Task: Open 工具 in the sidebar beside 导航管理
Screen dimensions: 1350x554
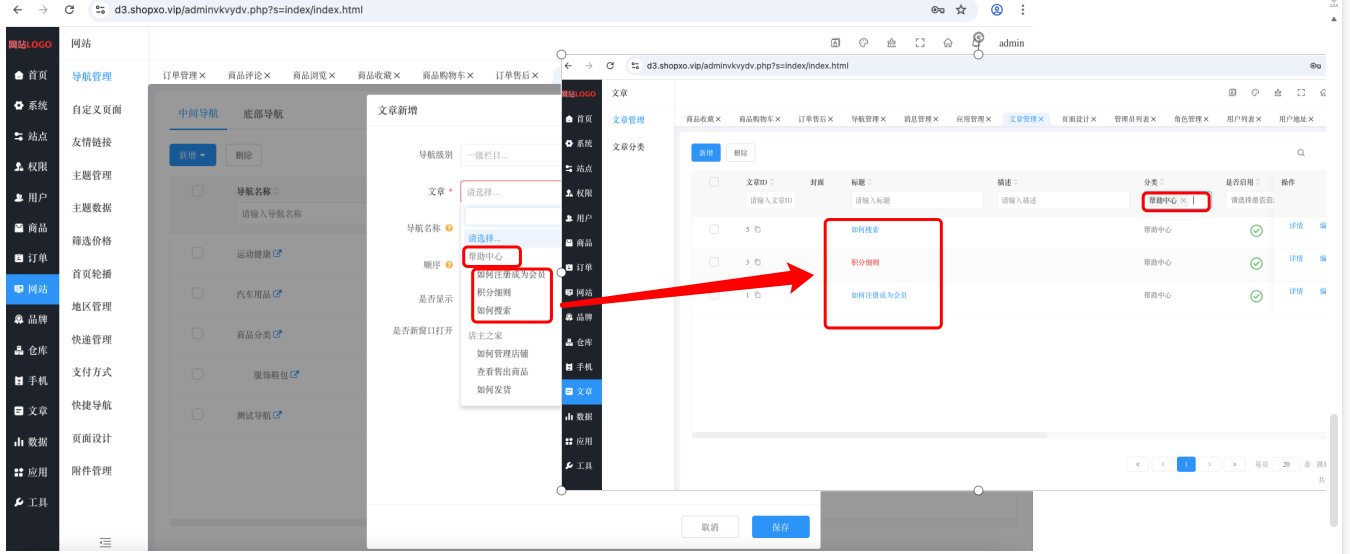Action: point(30,502)
